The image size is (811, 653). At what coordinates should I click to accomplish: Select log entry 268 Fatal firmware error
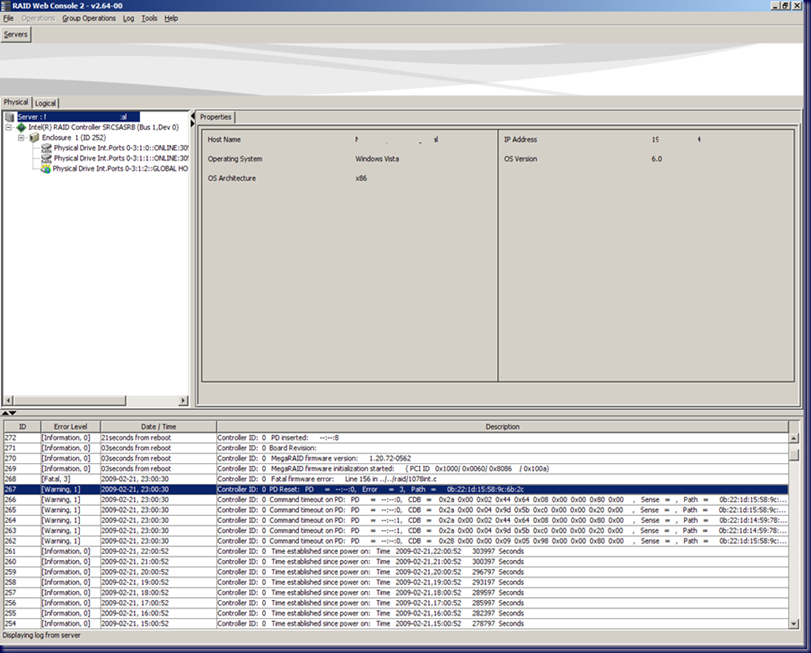coord(396,479)
